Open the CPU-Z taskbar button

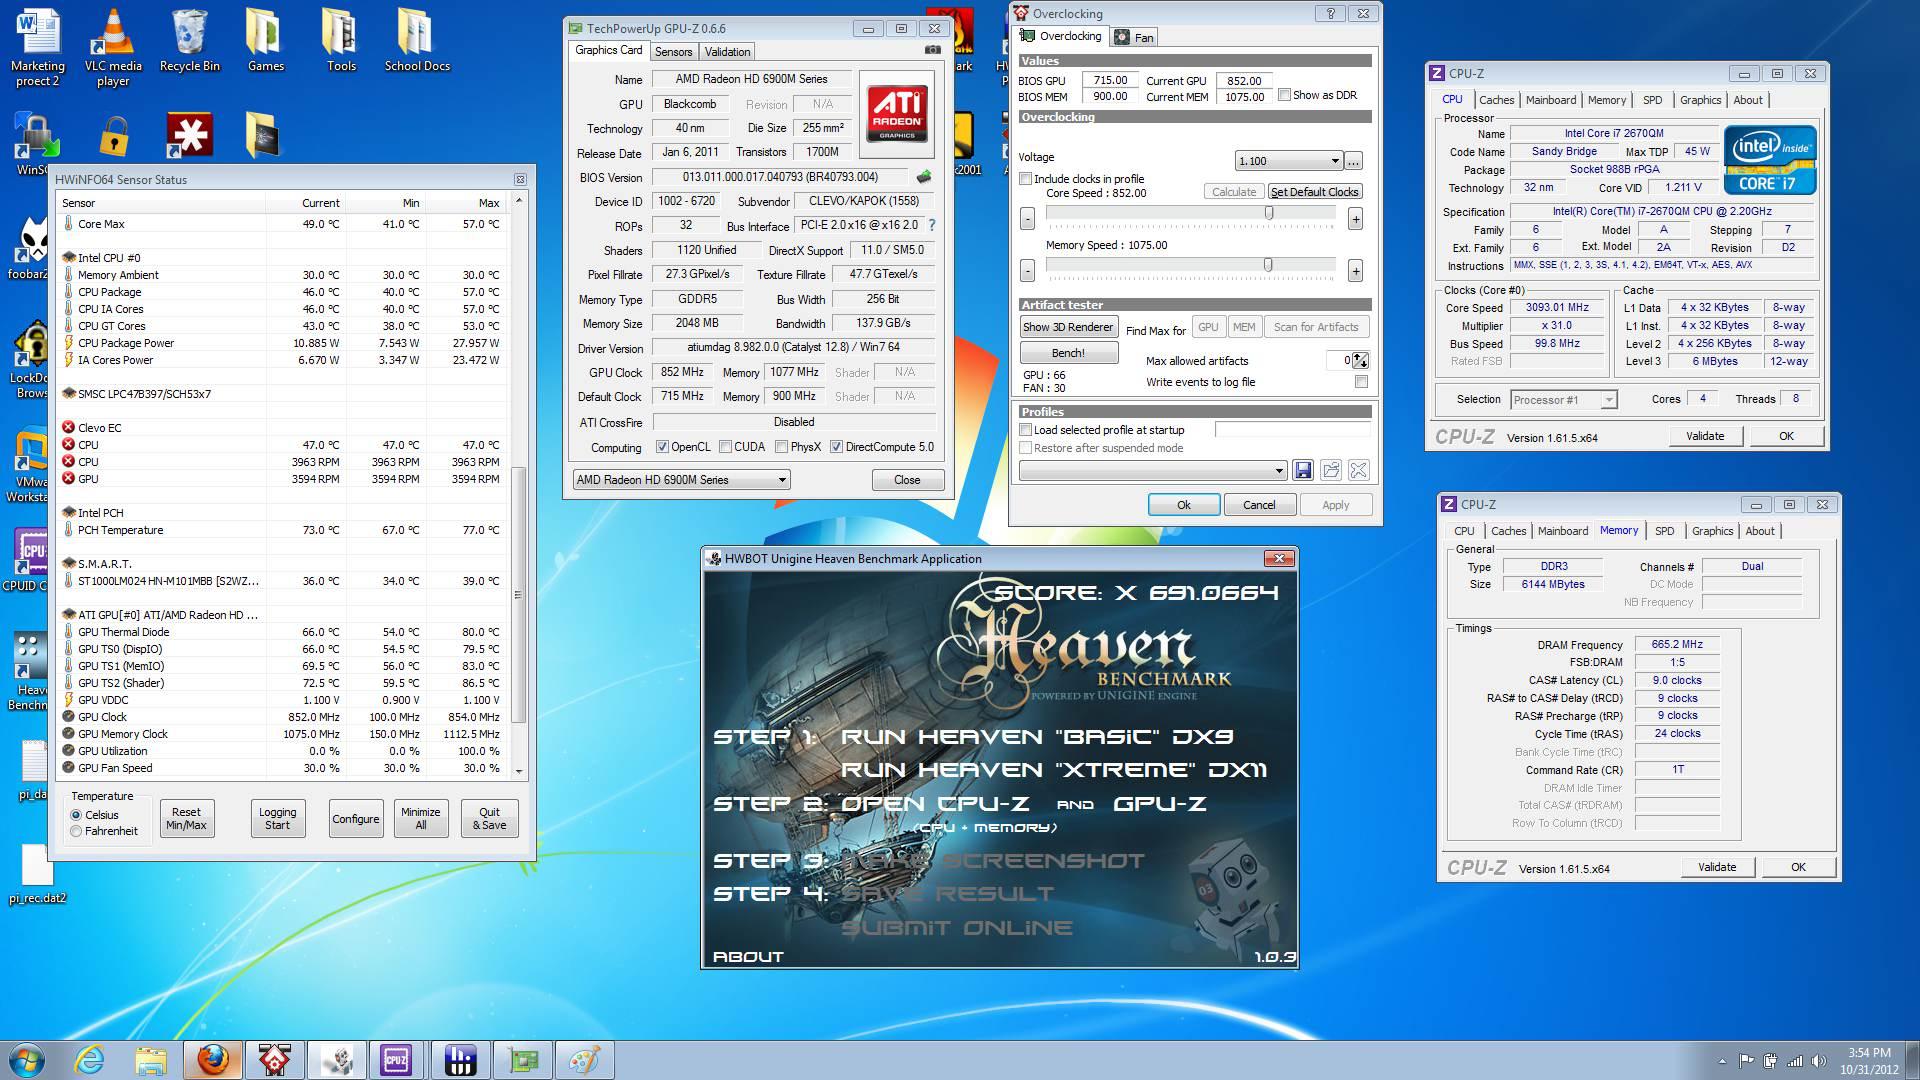click(x=397, y=1060)
